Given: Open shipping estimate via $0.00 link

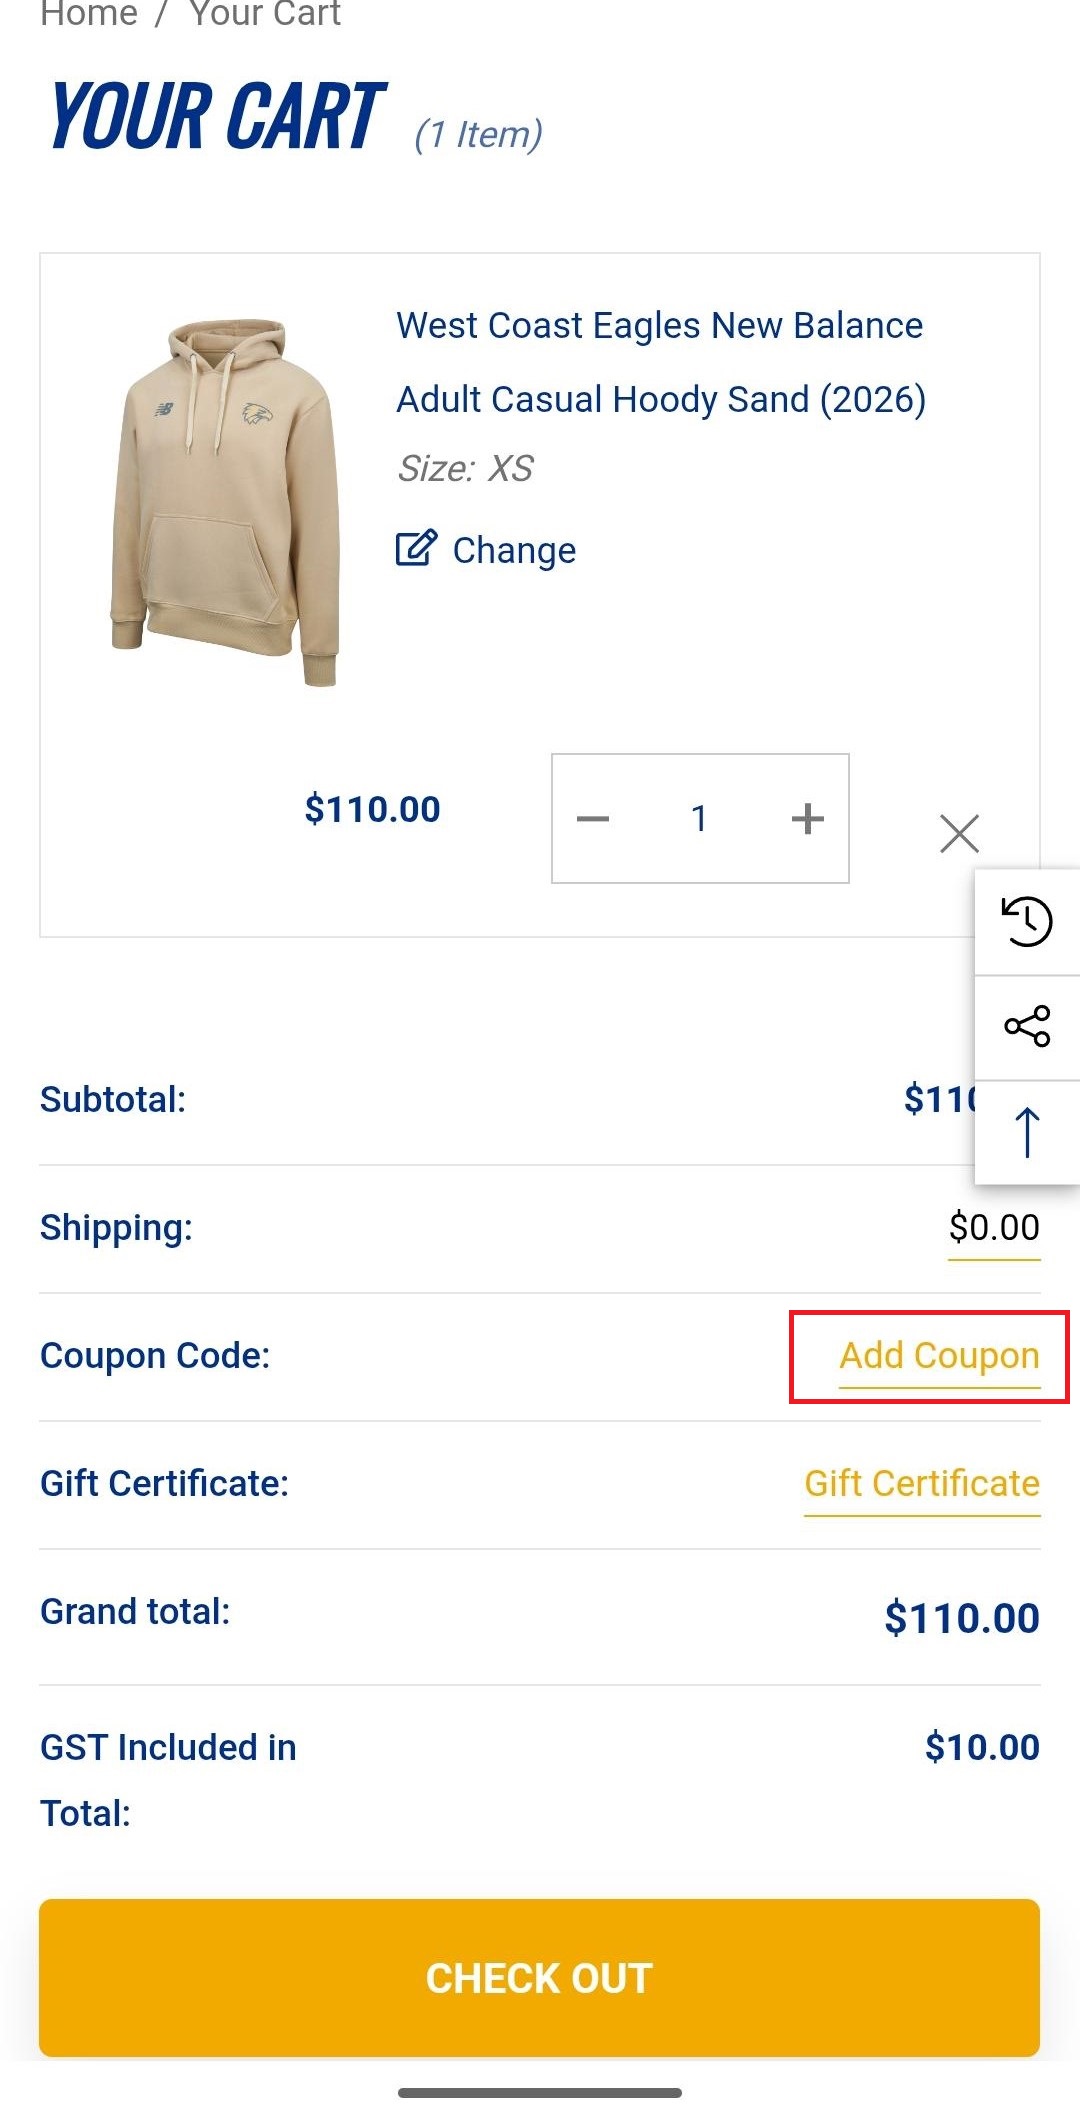Looking at the screenshot, I should tap(994, 1228).
